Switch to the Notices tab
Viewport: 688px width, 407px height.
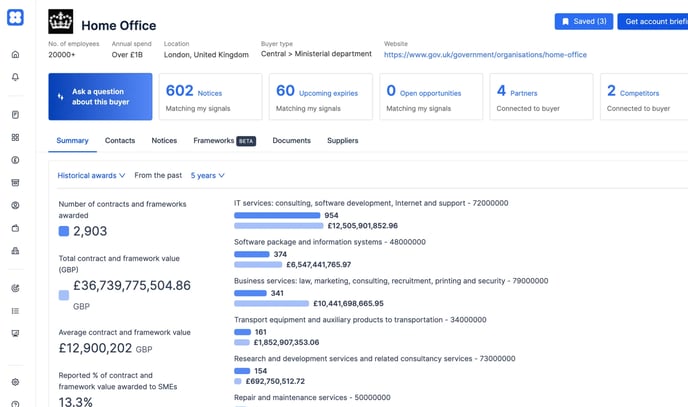(x=164, y=141)
